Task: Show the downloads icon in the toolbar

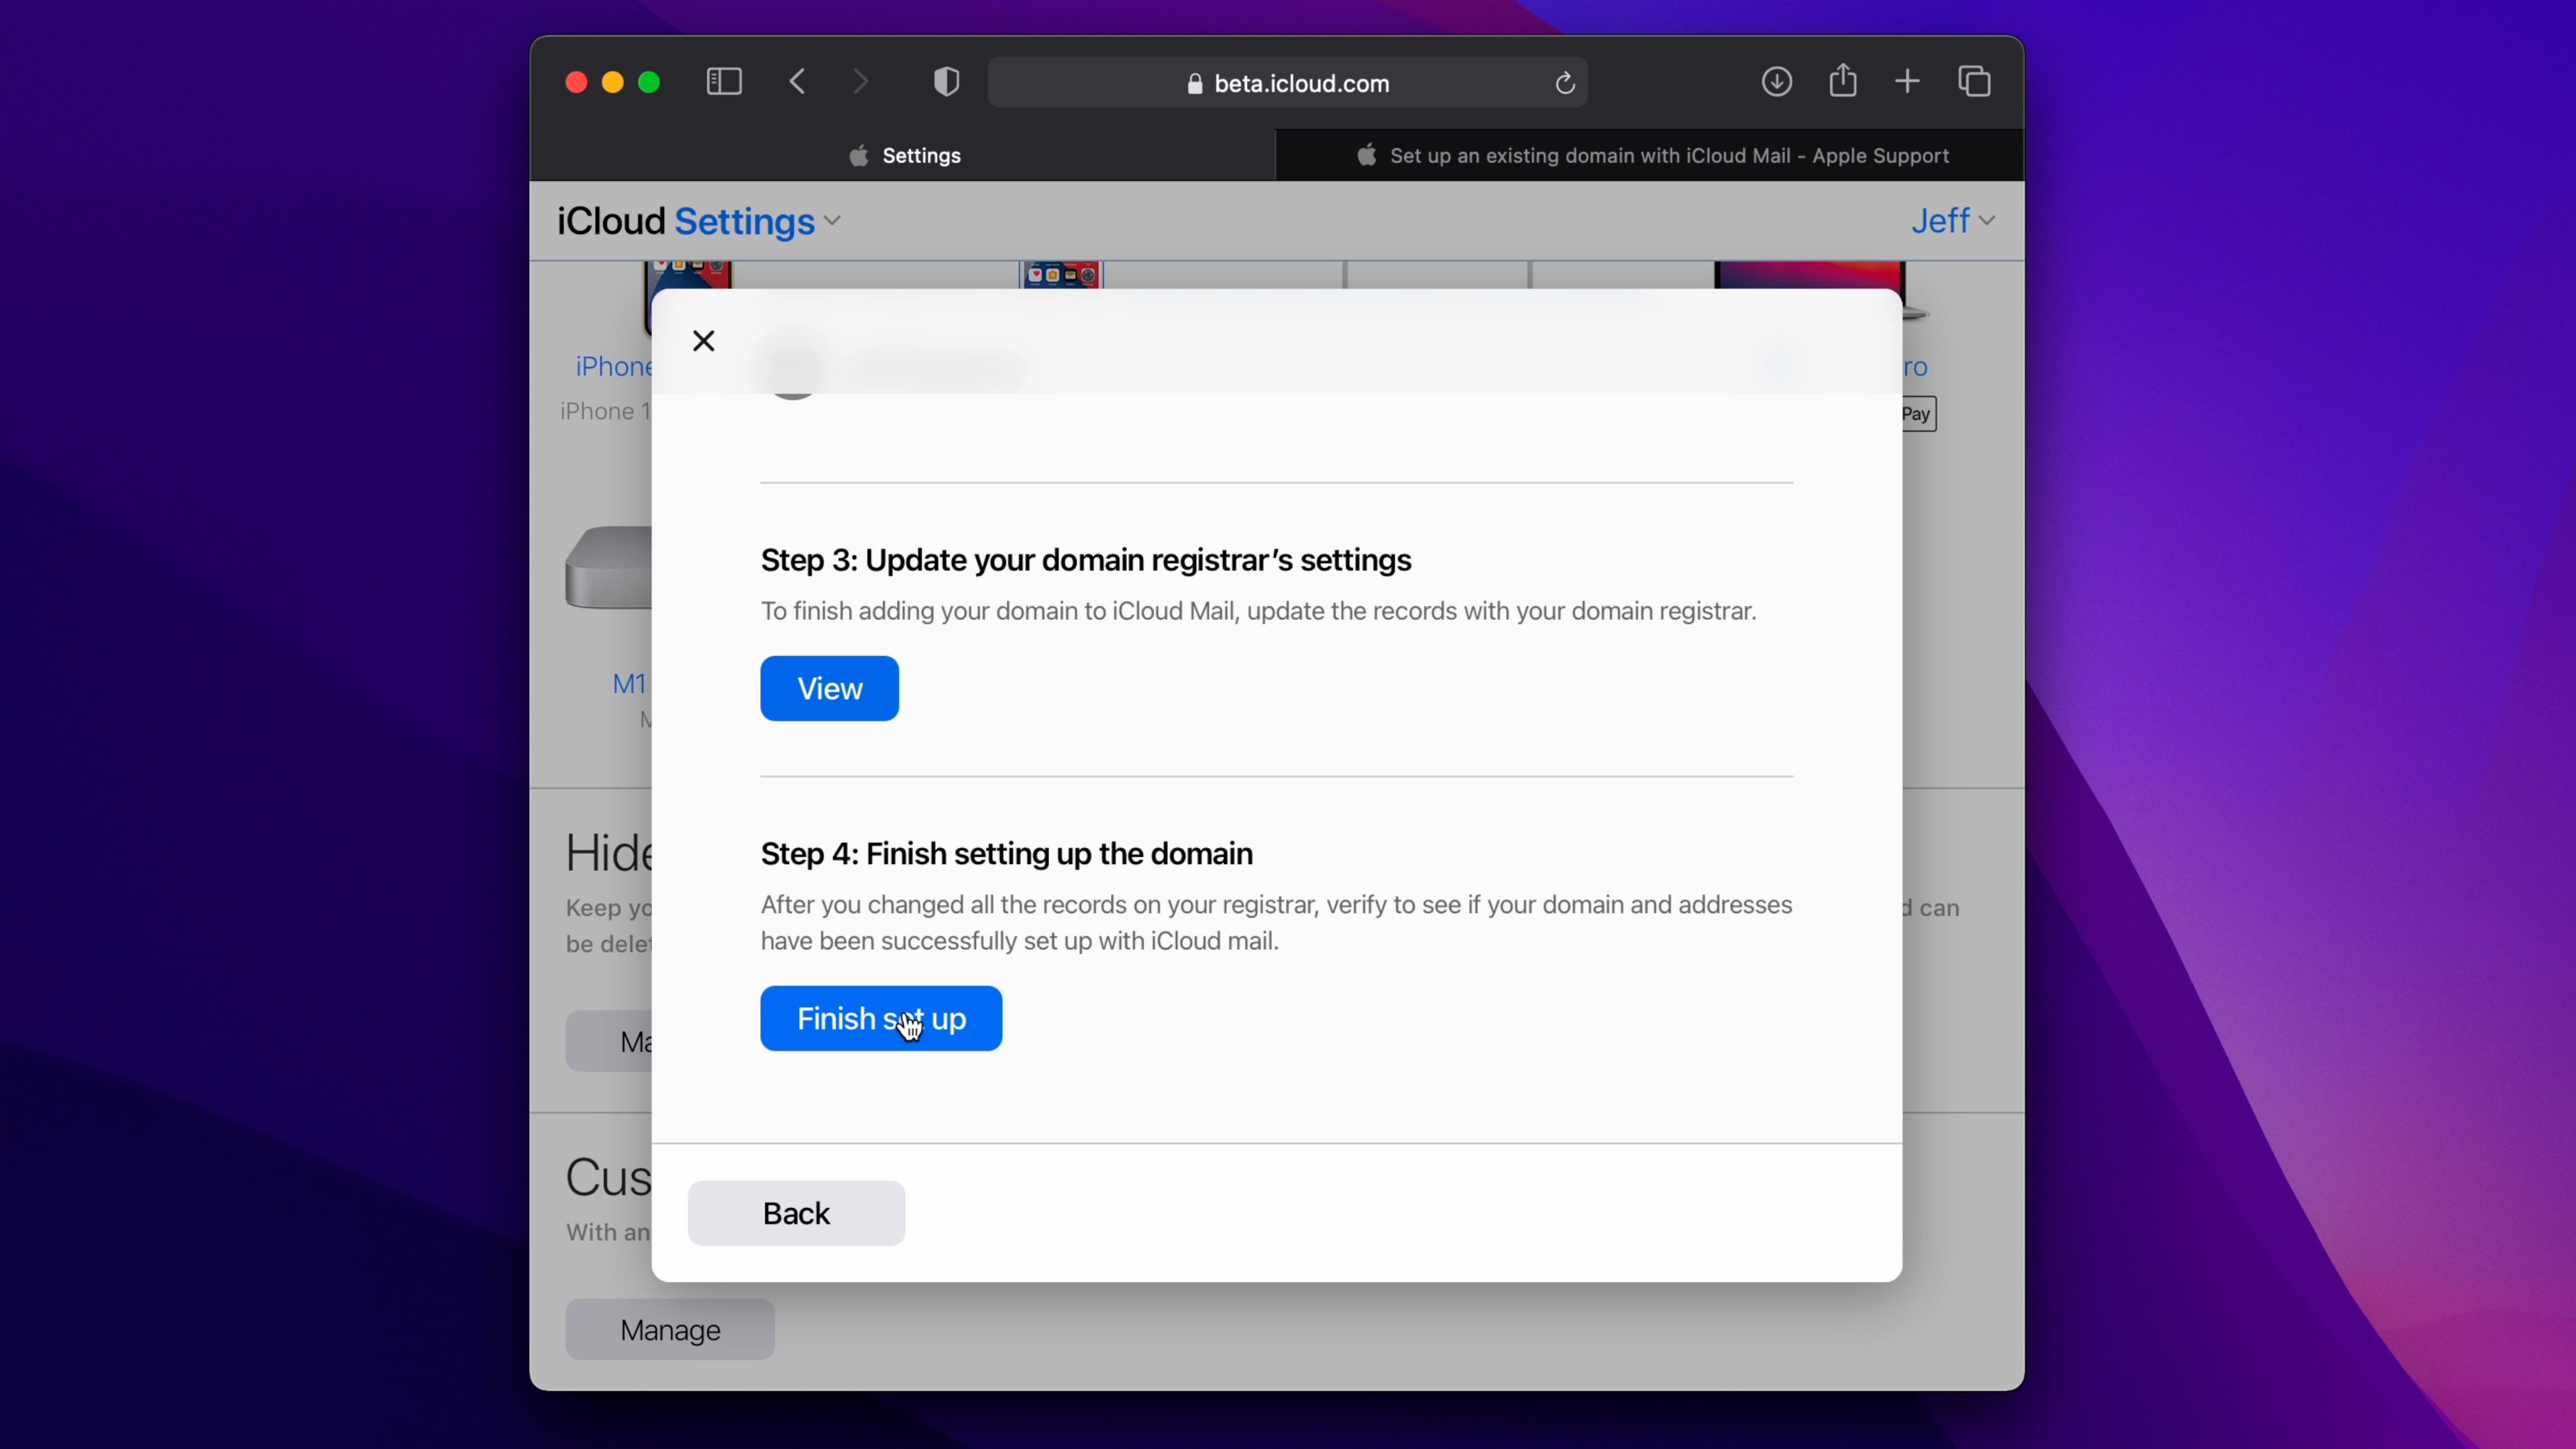Action: (x=1776, y=82)
